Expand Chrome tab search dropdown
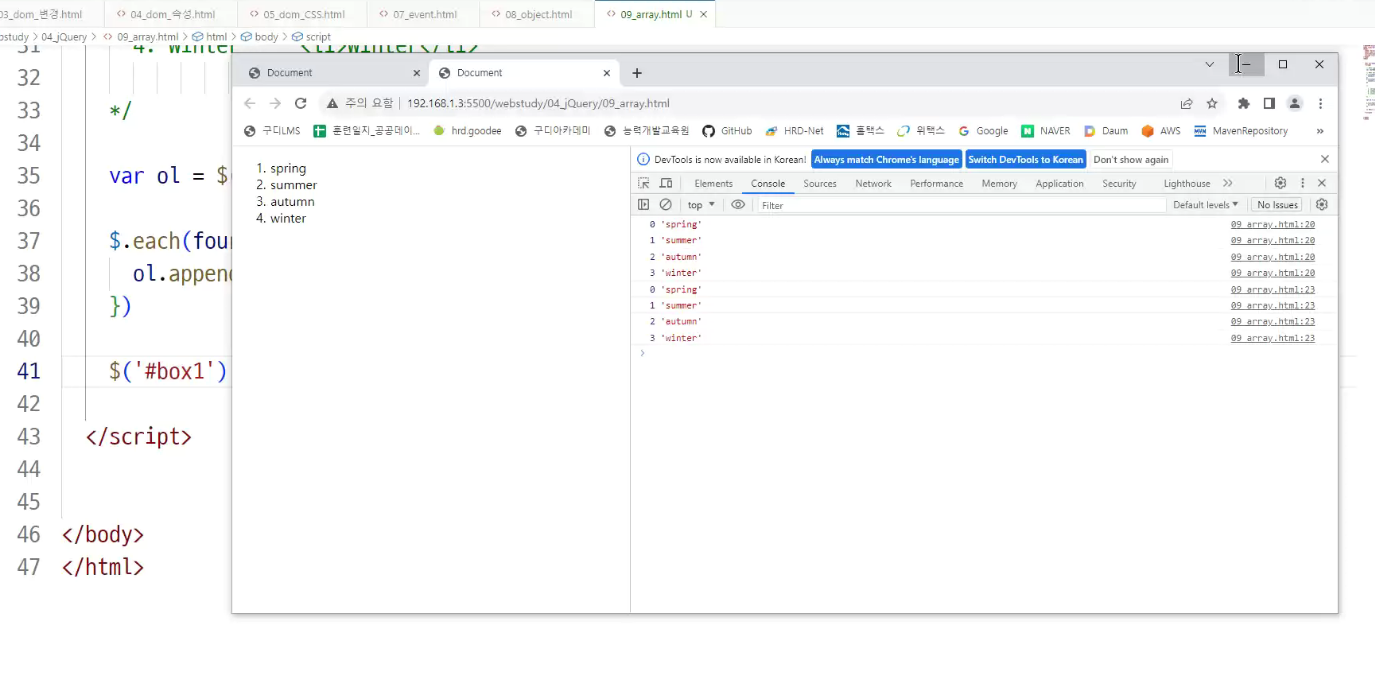Viewport: 1375px width, 693px height. point(1209,64)
